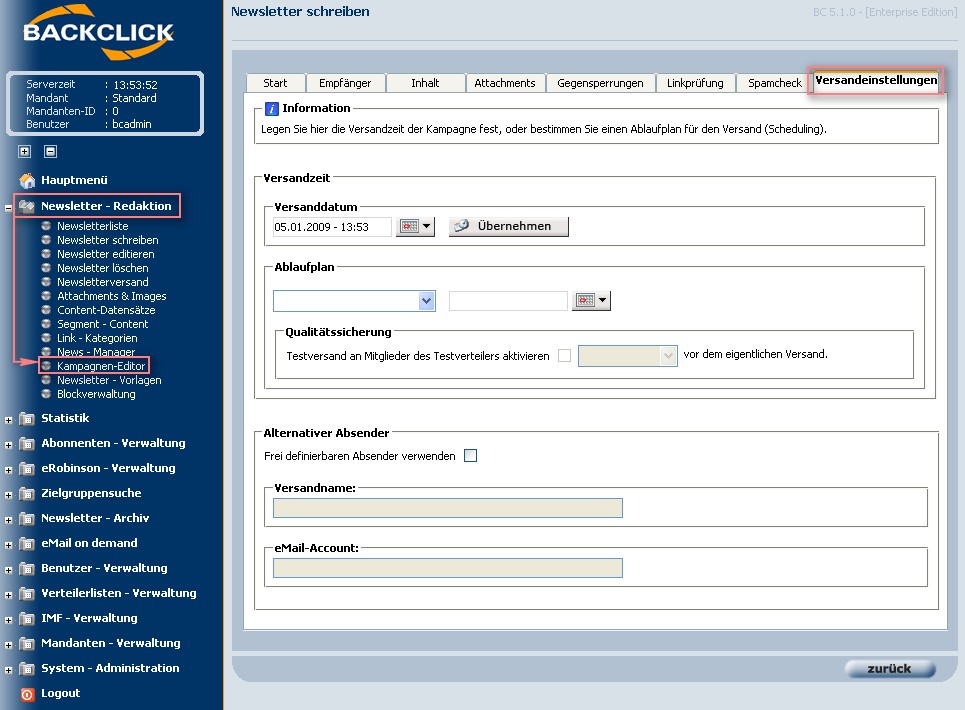Click the bullet icon beside Blockverwaltung

click(46, 393)
